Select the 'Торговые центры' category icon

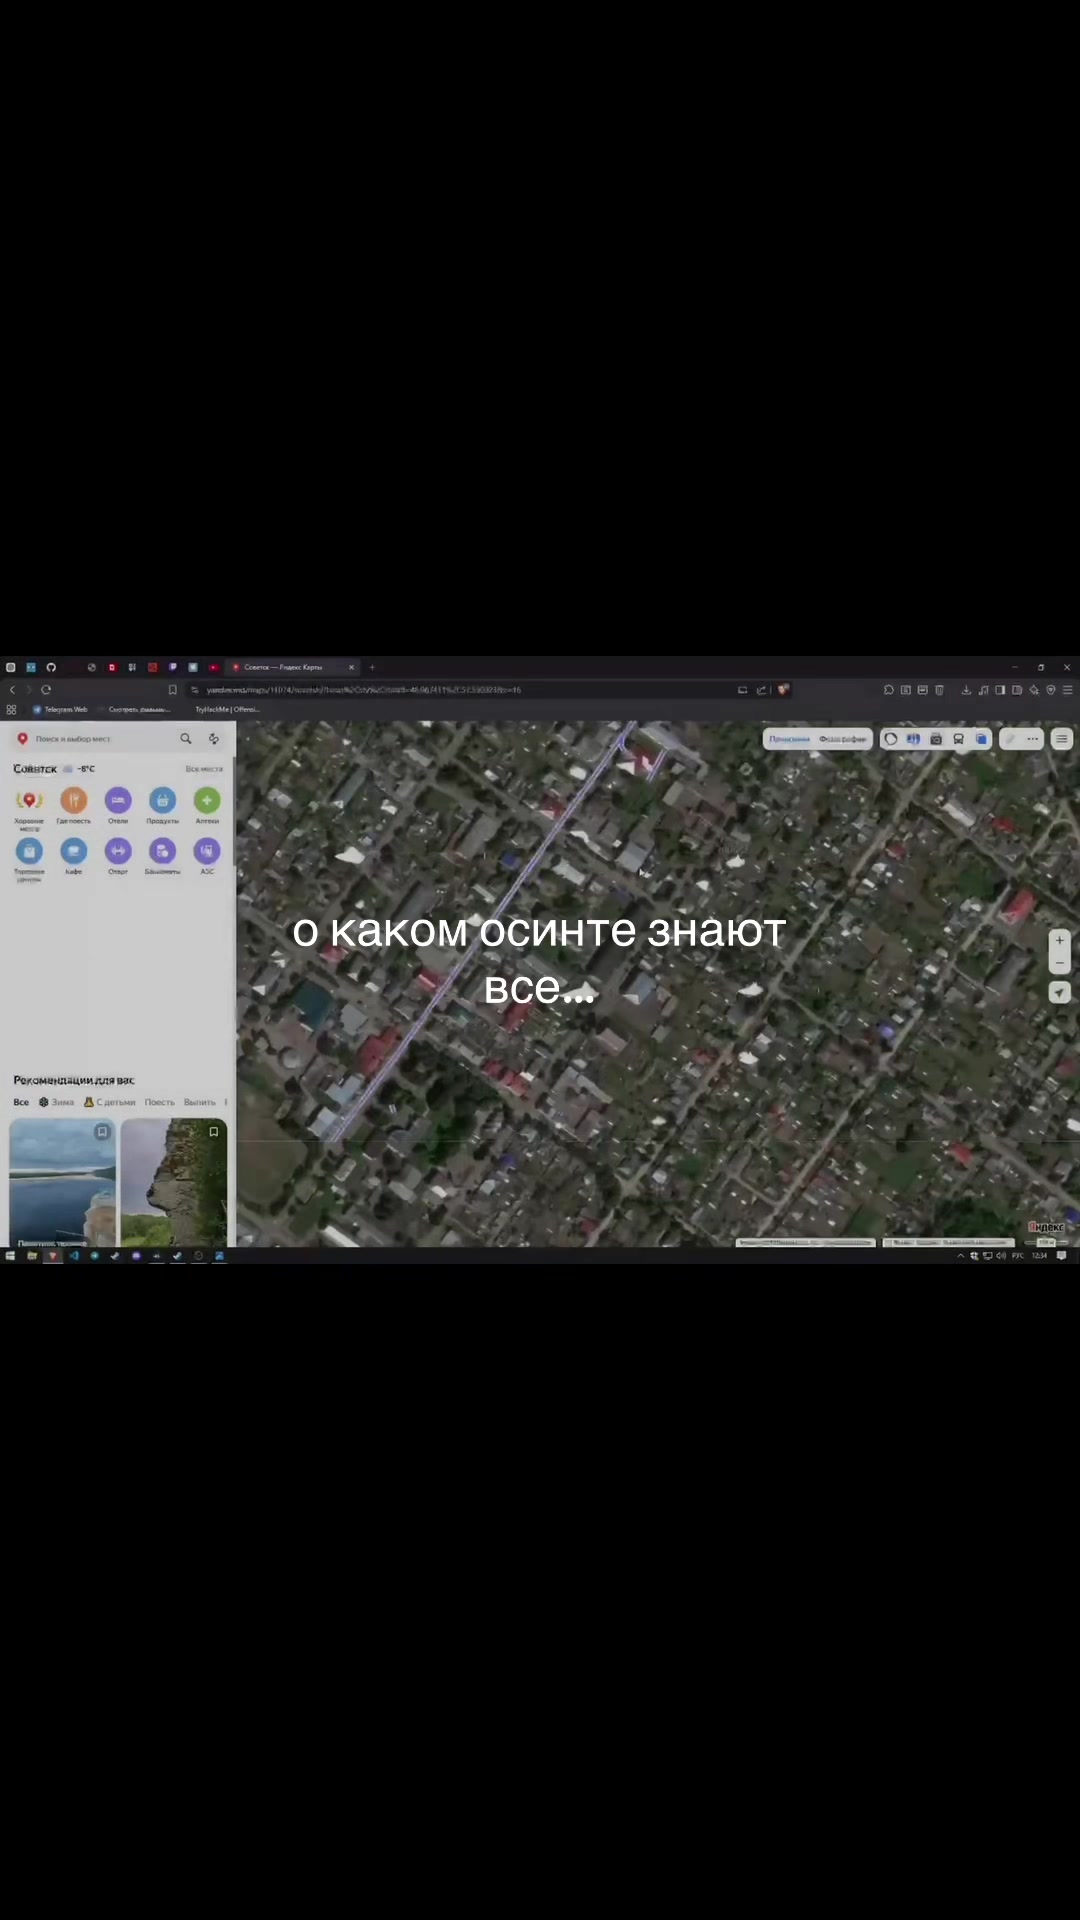29,851
